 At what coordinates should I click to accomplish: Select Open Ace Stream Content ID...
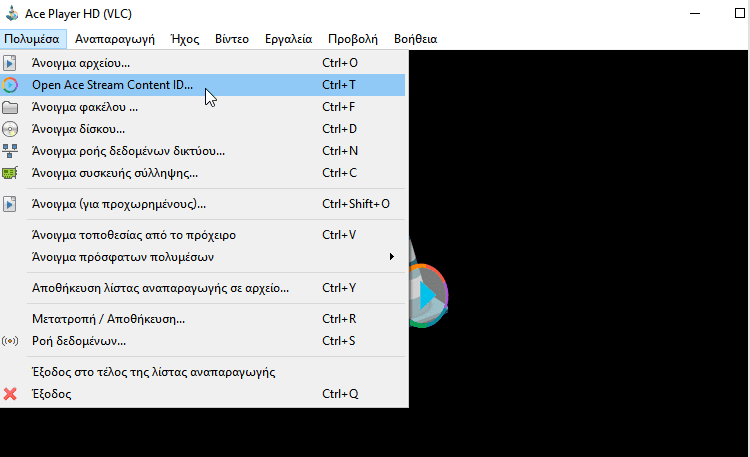click(203, 85)
